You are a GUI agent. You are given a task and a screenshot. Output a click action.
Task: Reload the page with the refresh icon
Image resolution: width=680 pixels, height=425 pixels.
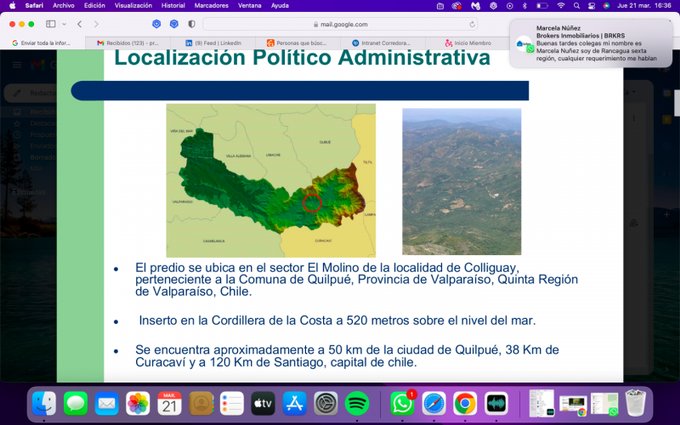472,24
